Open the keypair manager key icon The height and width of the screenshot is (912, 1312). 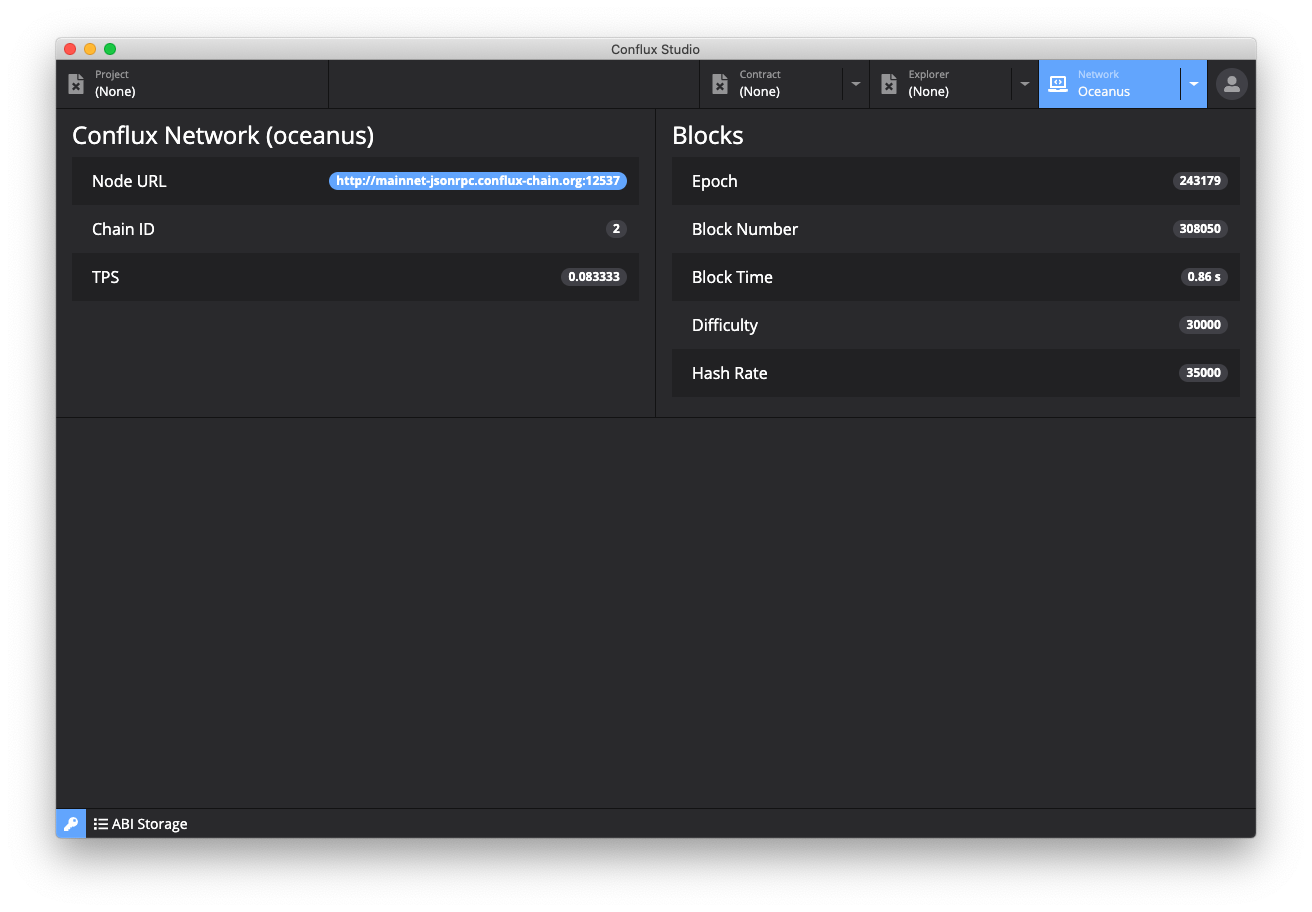pyautogui.click(x=71, y=824)
